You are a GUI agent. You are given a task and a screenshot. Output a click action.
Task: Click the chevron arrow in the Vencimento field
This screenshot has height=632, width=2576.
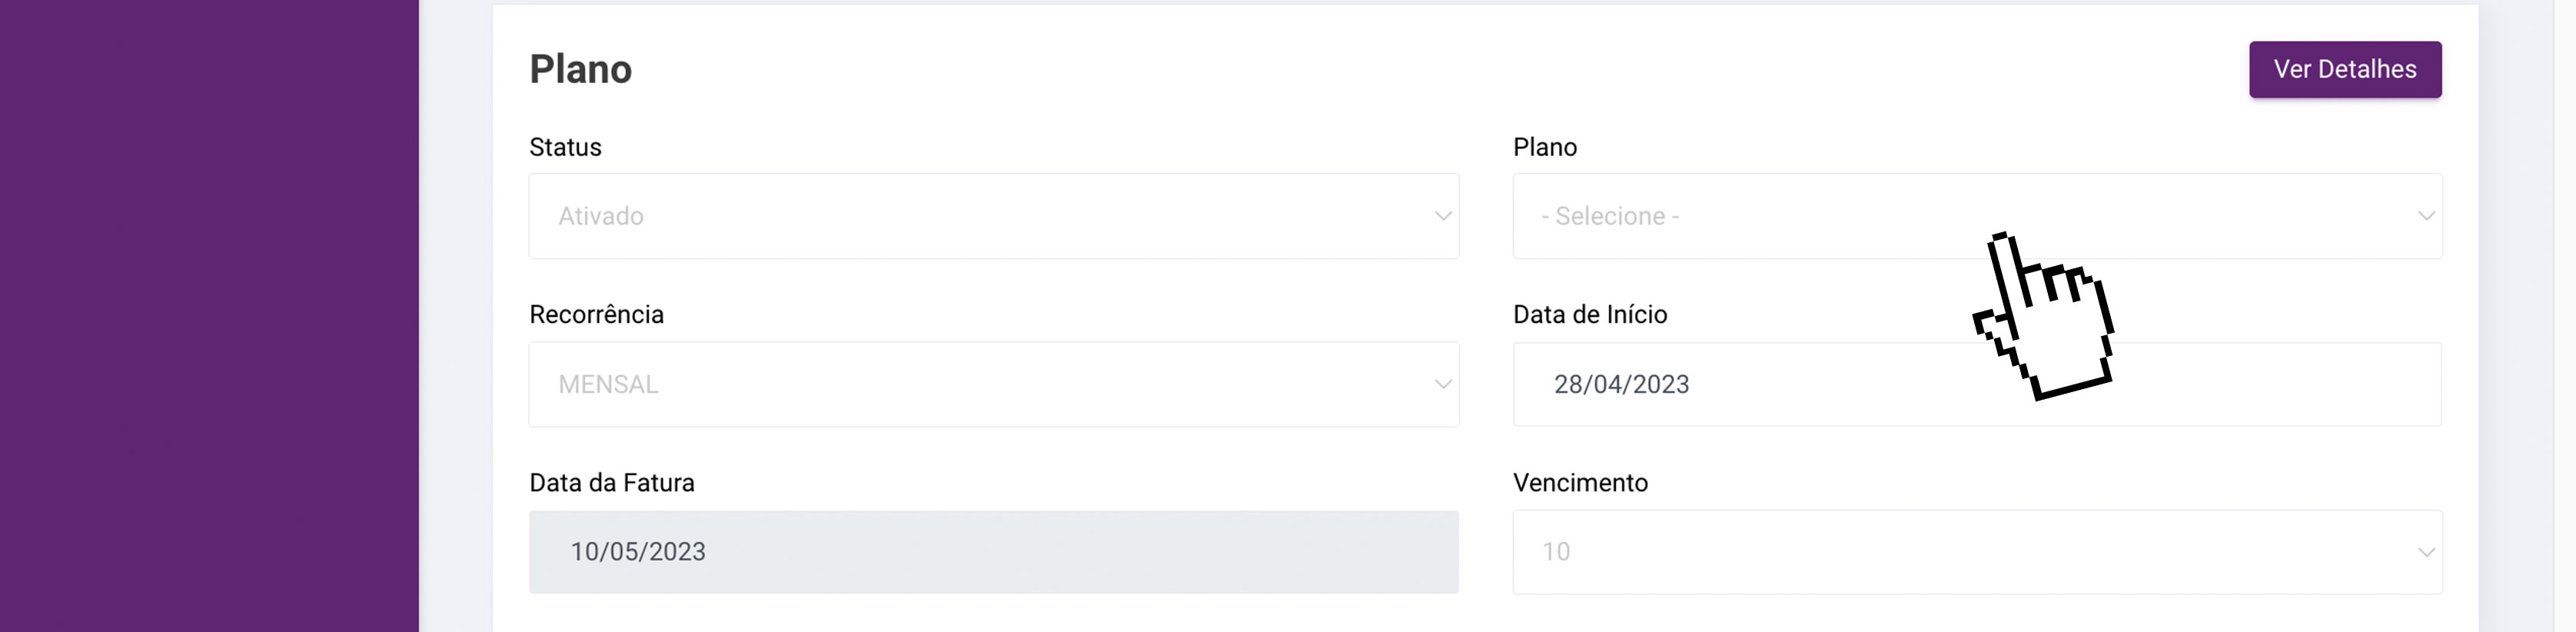click(x=2425, y=552)
